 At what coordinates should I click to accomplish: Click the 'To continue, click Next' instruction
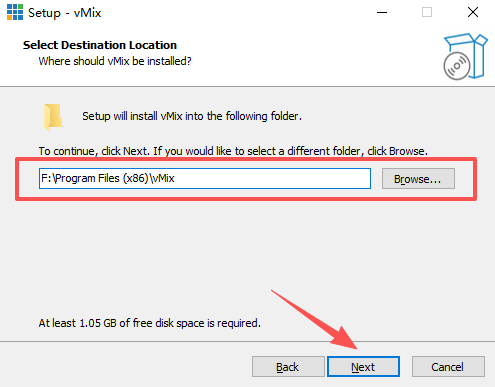coord(233,151)
